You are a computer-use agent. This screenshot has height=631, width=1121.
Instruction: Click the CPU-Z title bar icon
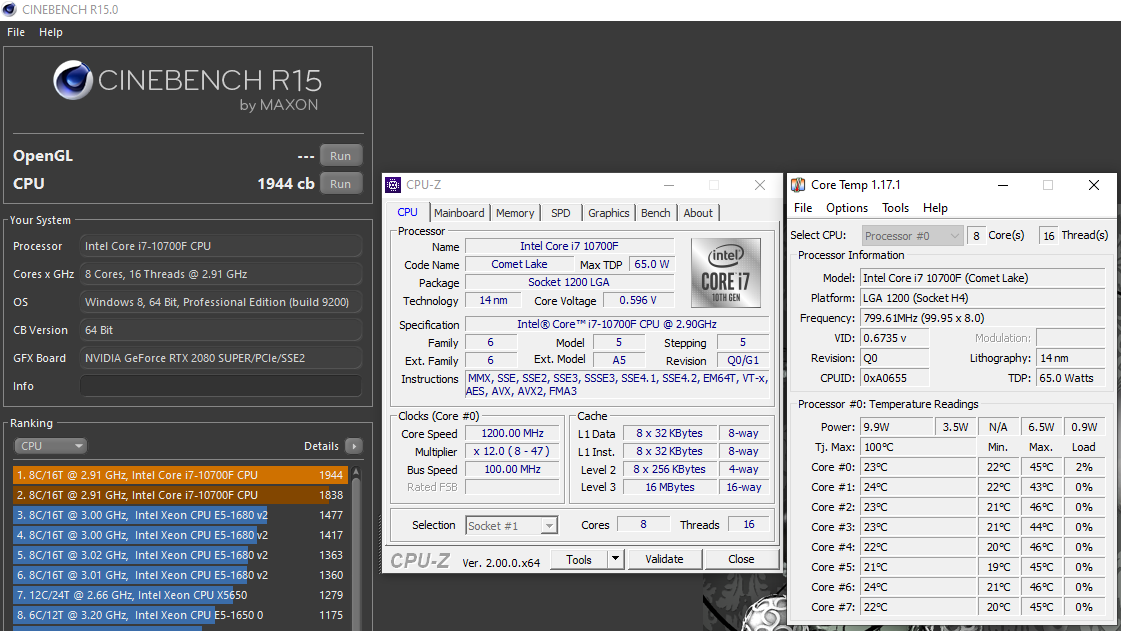pyautogui.click(x=393, y=185)
